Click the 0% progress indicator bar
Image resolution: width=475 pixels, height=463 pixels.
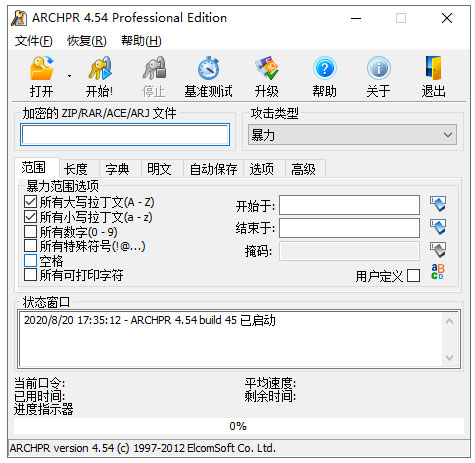point(239,426)
